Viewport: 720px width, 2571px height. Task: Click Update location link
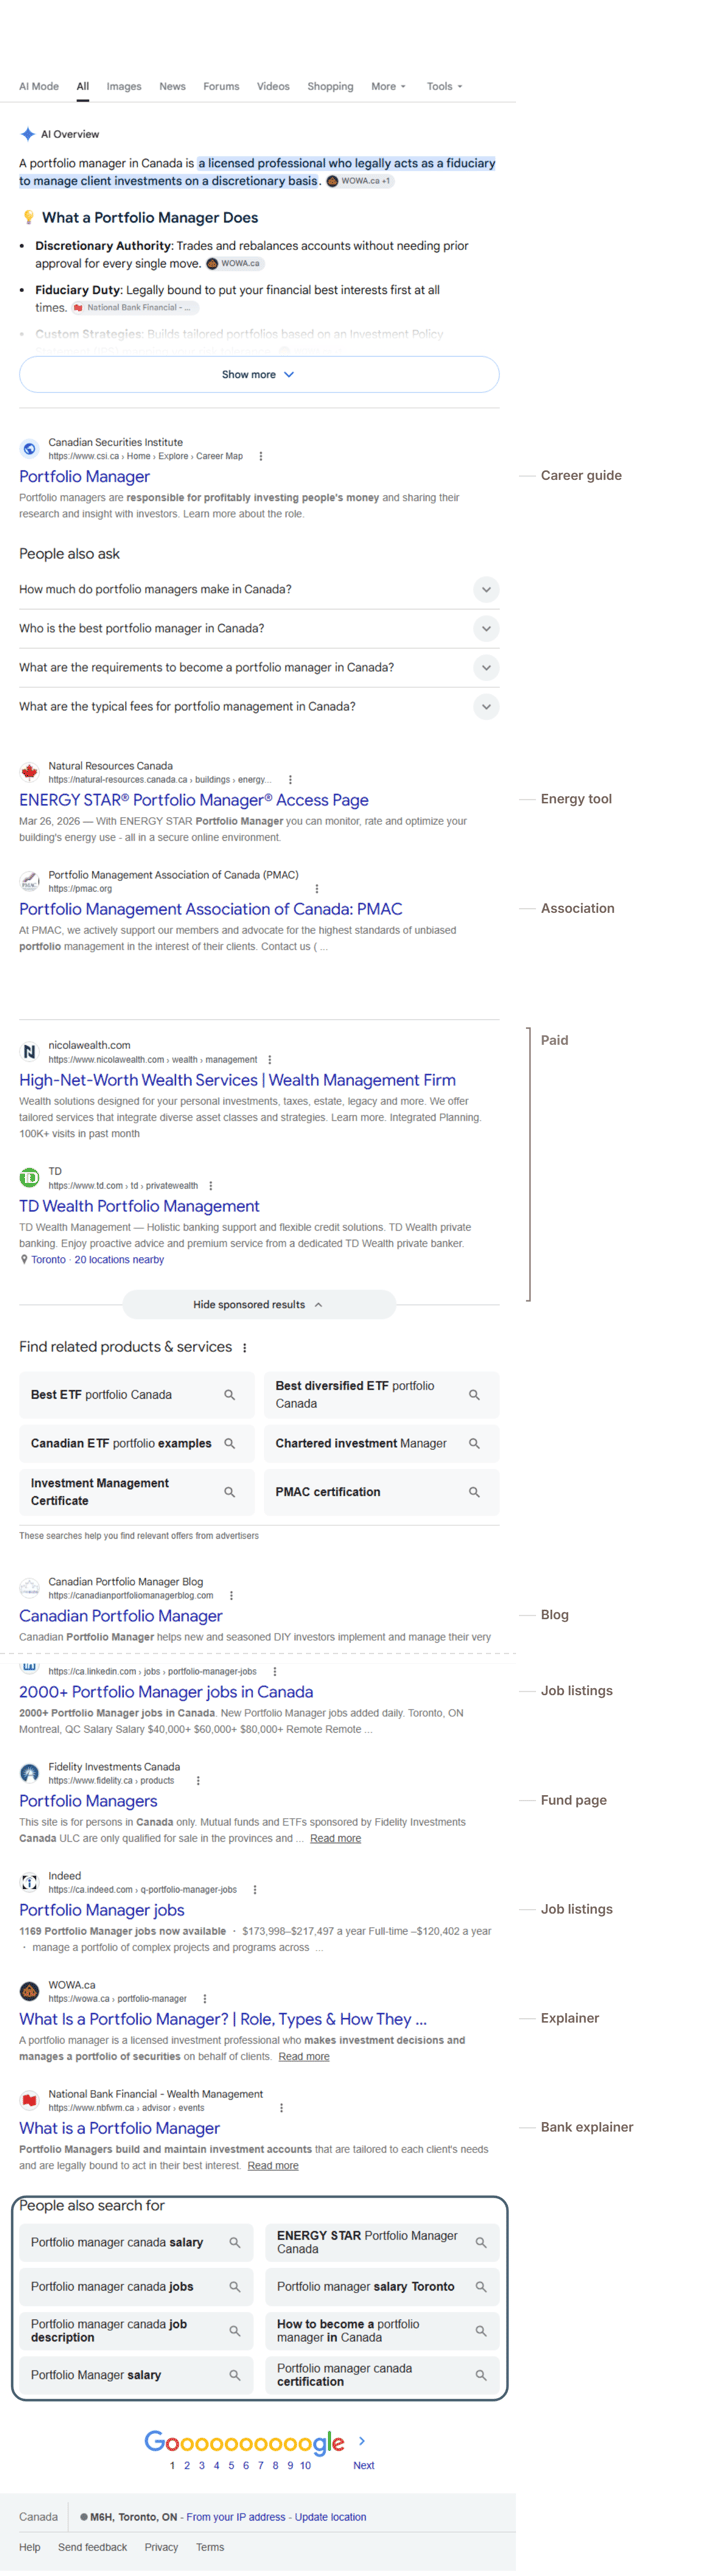click(x=330, y=2517)
